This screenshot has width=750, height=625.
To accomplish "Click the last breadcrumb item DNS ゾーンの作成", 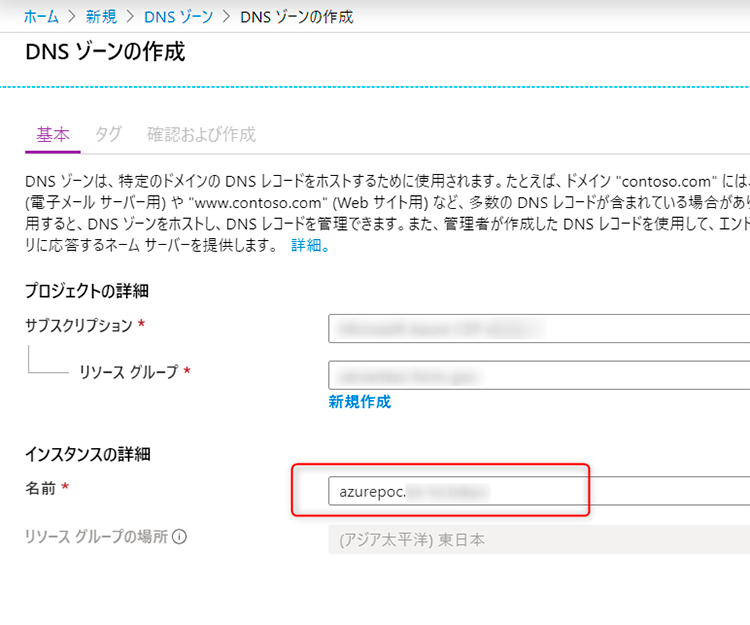I will (x=297, y=17).
